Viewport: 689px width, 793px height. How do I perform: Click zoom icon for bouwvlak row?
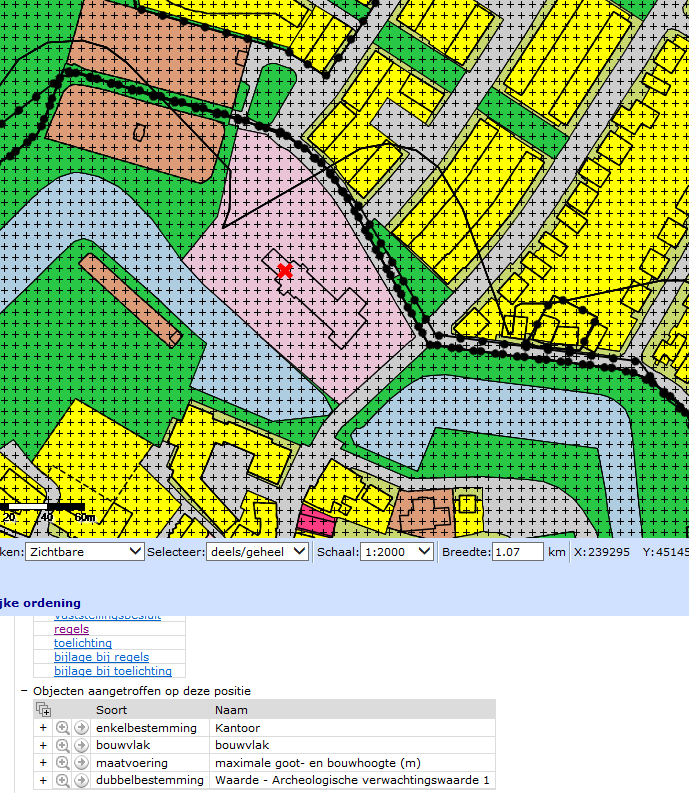pos(63,745)
